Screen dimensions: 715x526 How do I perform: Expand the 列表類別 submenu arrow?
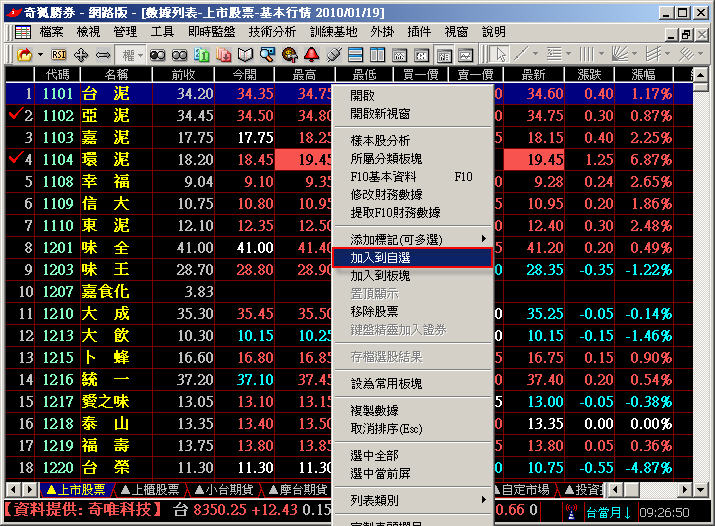485,499
